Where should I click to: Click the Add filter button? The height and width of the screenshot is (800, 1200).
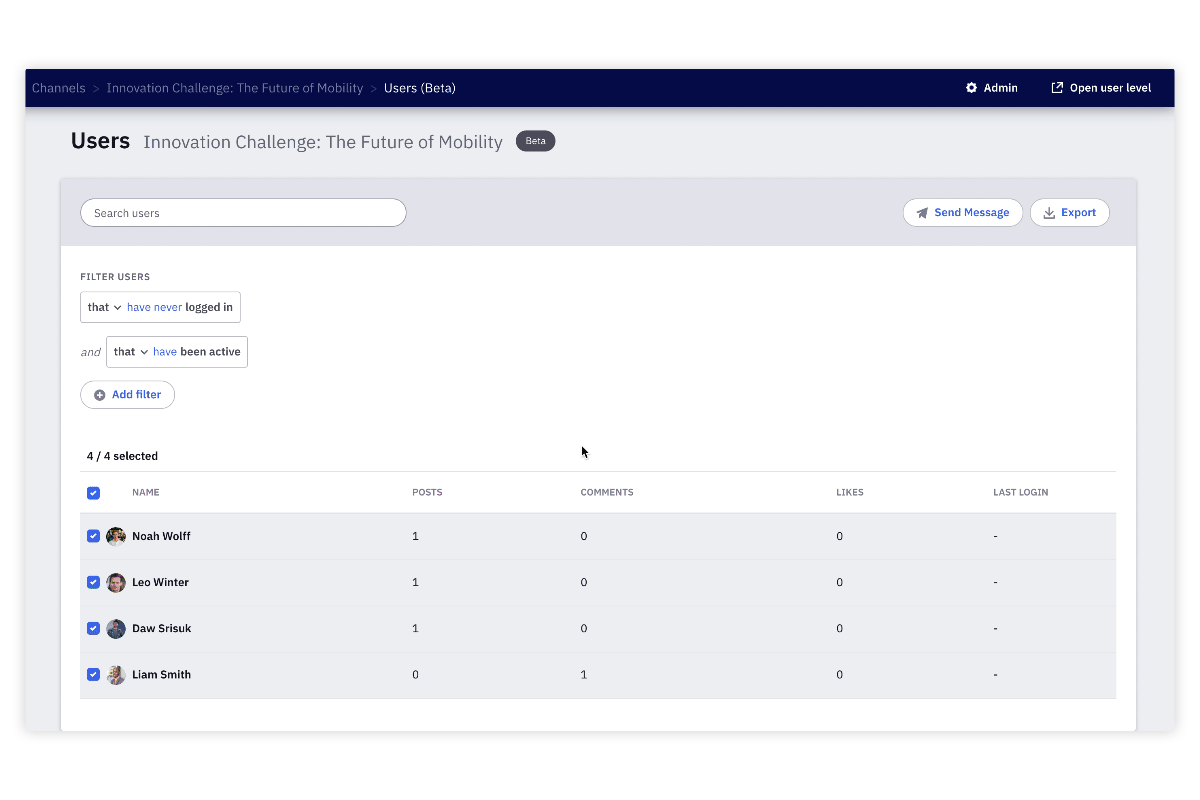coord(127,395)
